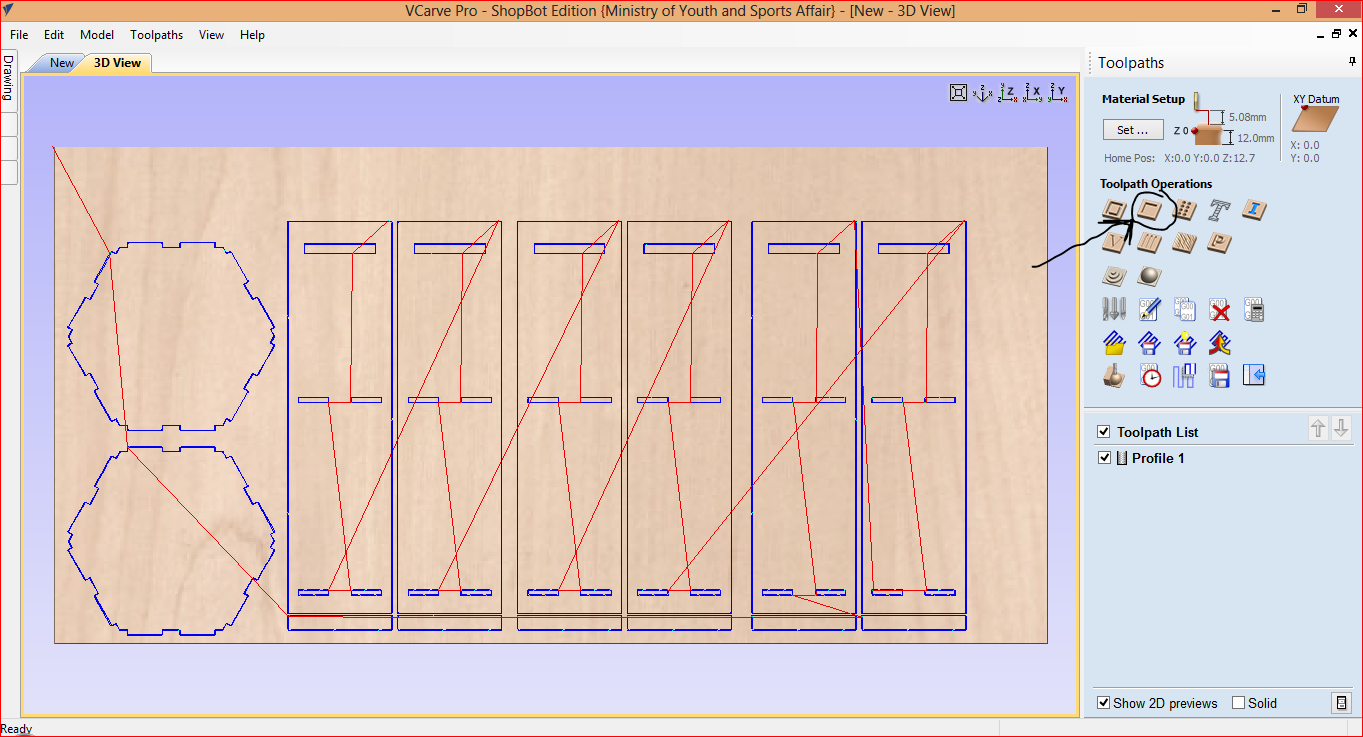1363x737 pixels.
Task: Click the XY Datum material thumbnail
Action: [1315, 119]
